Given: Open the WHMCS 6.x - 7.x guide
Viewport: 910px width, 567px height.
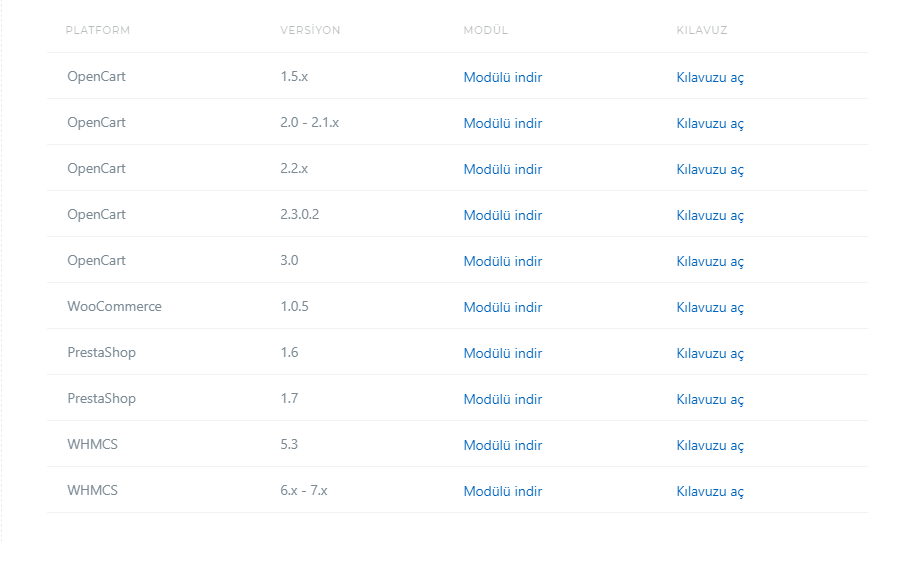Looking at the screenshot, I should (x=710, y=492).
